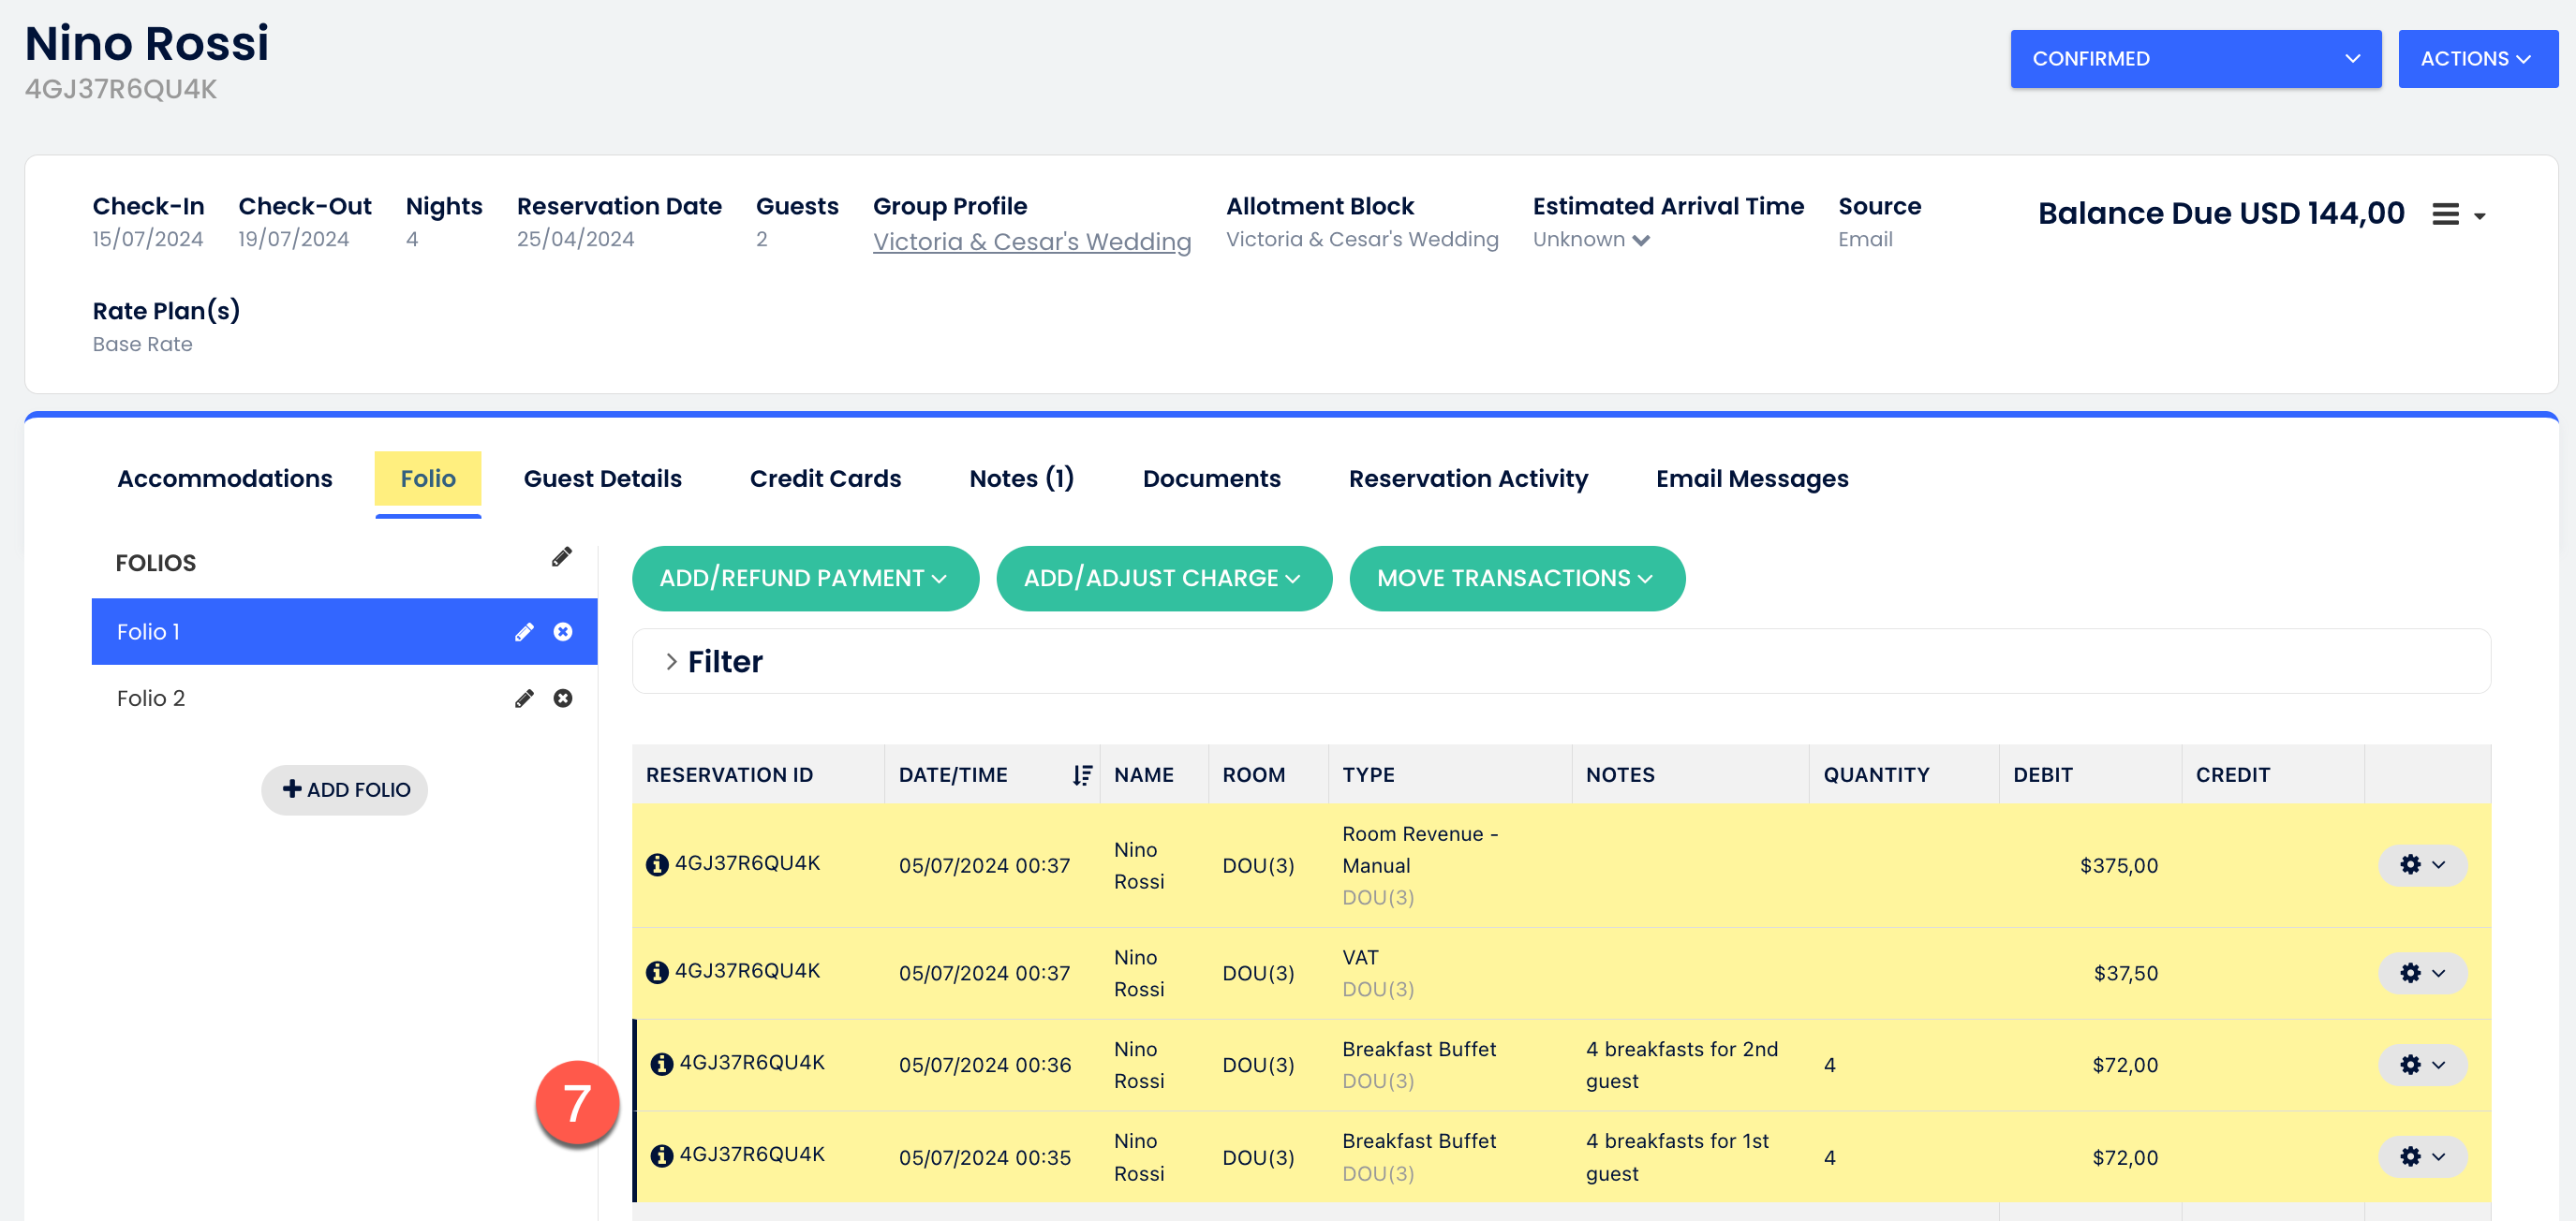Click the pencil icon on Folio 2
This screenshot has width=2576, height=1221.
point(524,699)
